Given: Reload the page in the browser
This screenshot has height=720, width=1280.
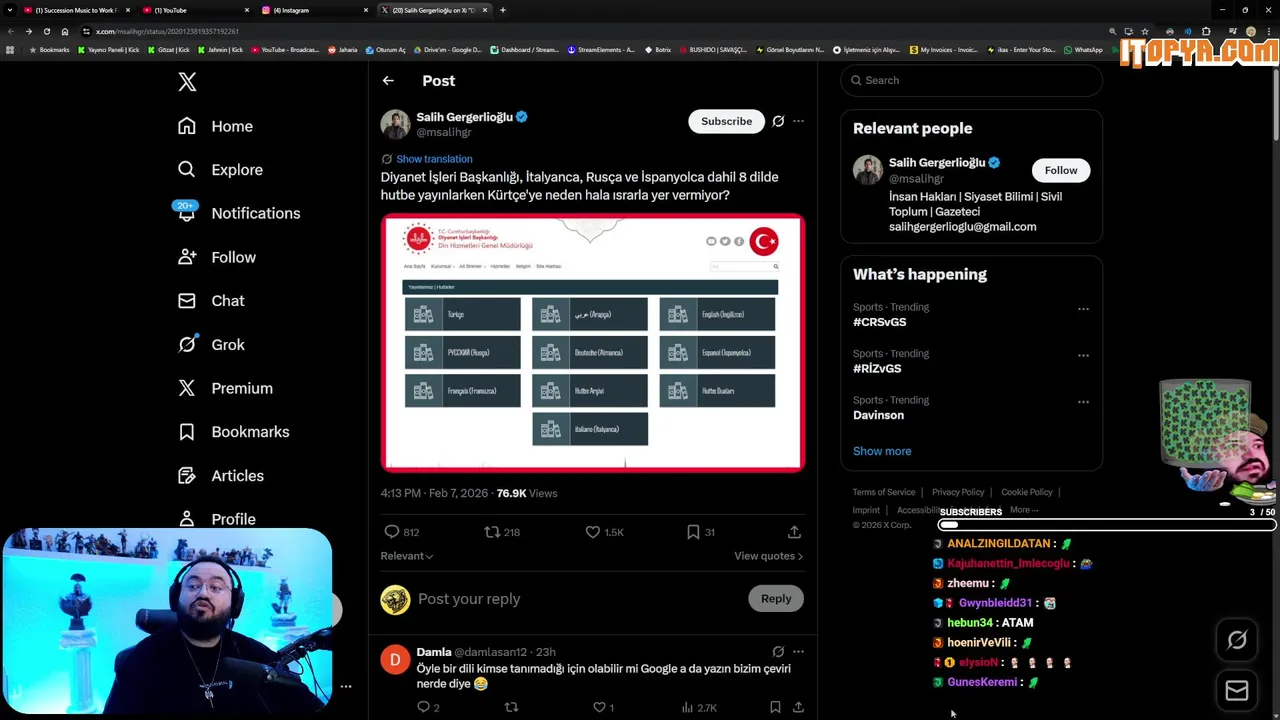Looking at the screenshot, I should click(x=46, y=31).
